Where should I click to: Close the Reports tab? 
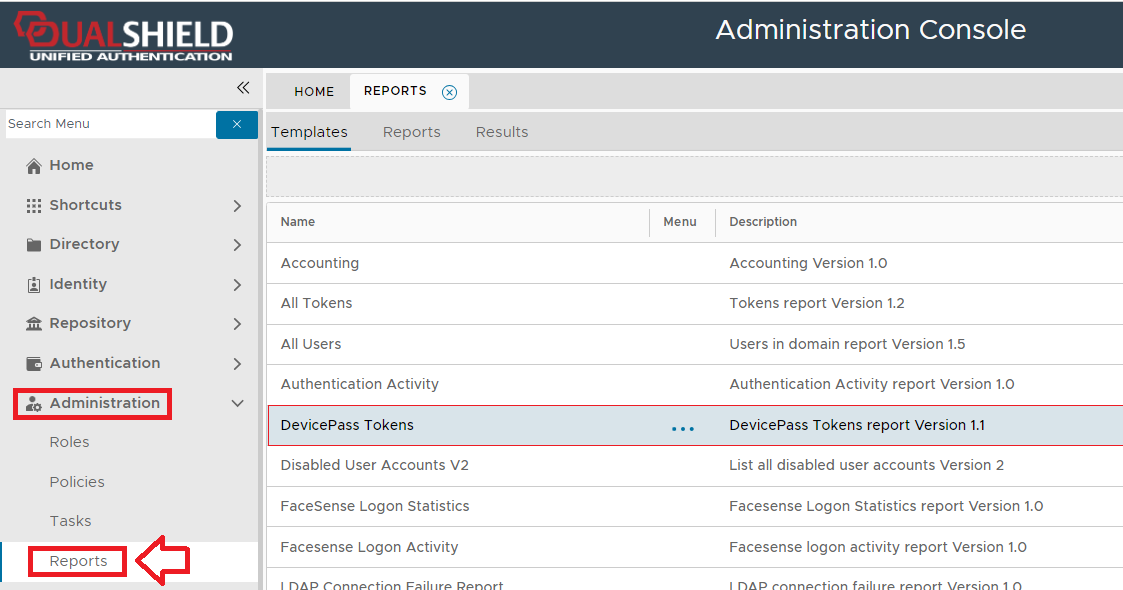tap(450, 92)
